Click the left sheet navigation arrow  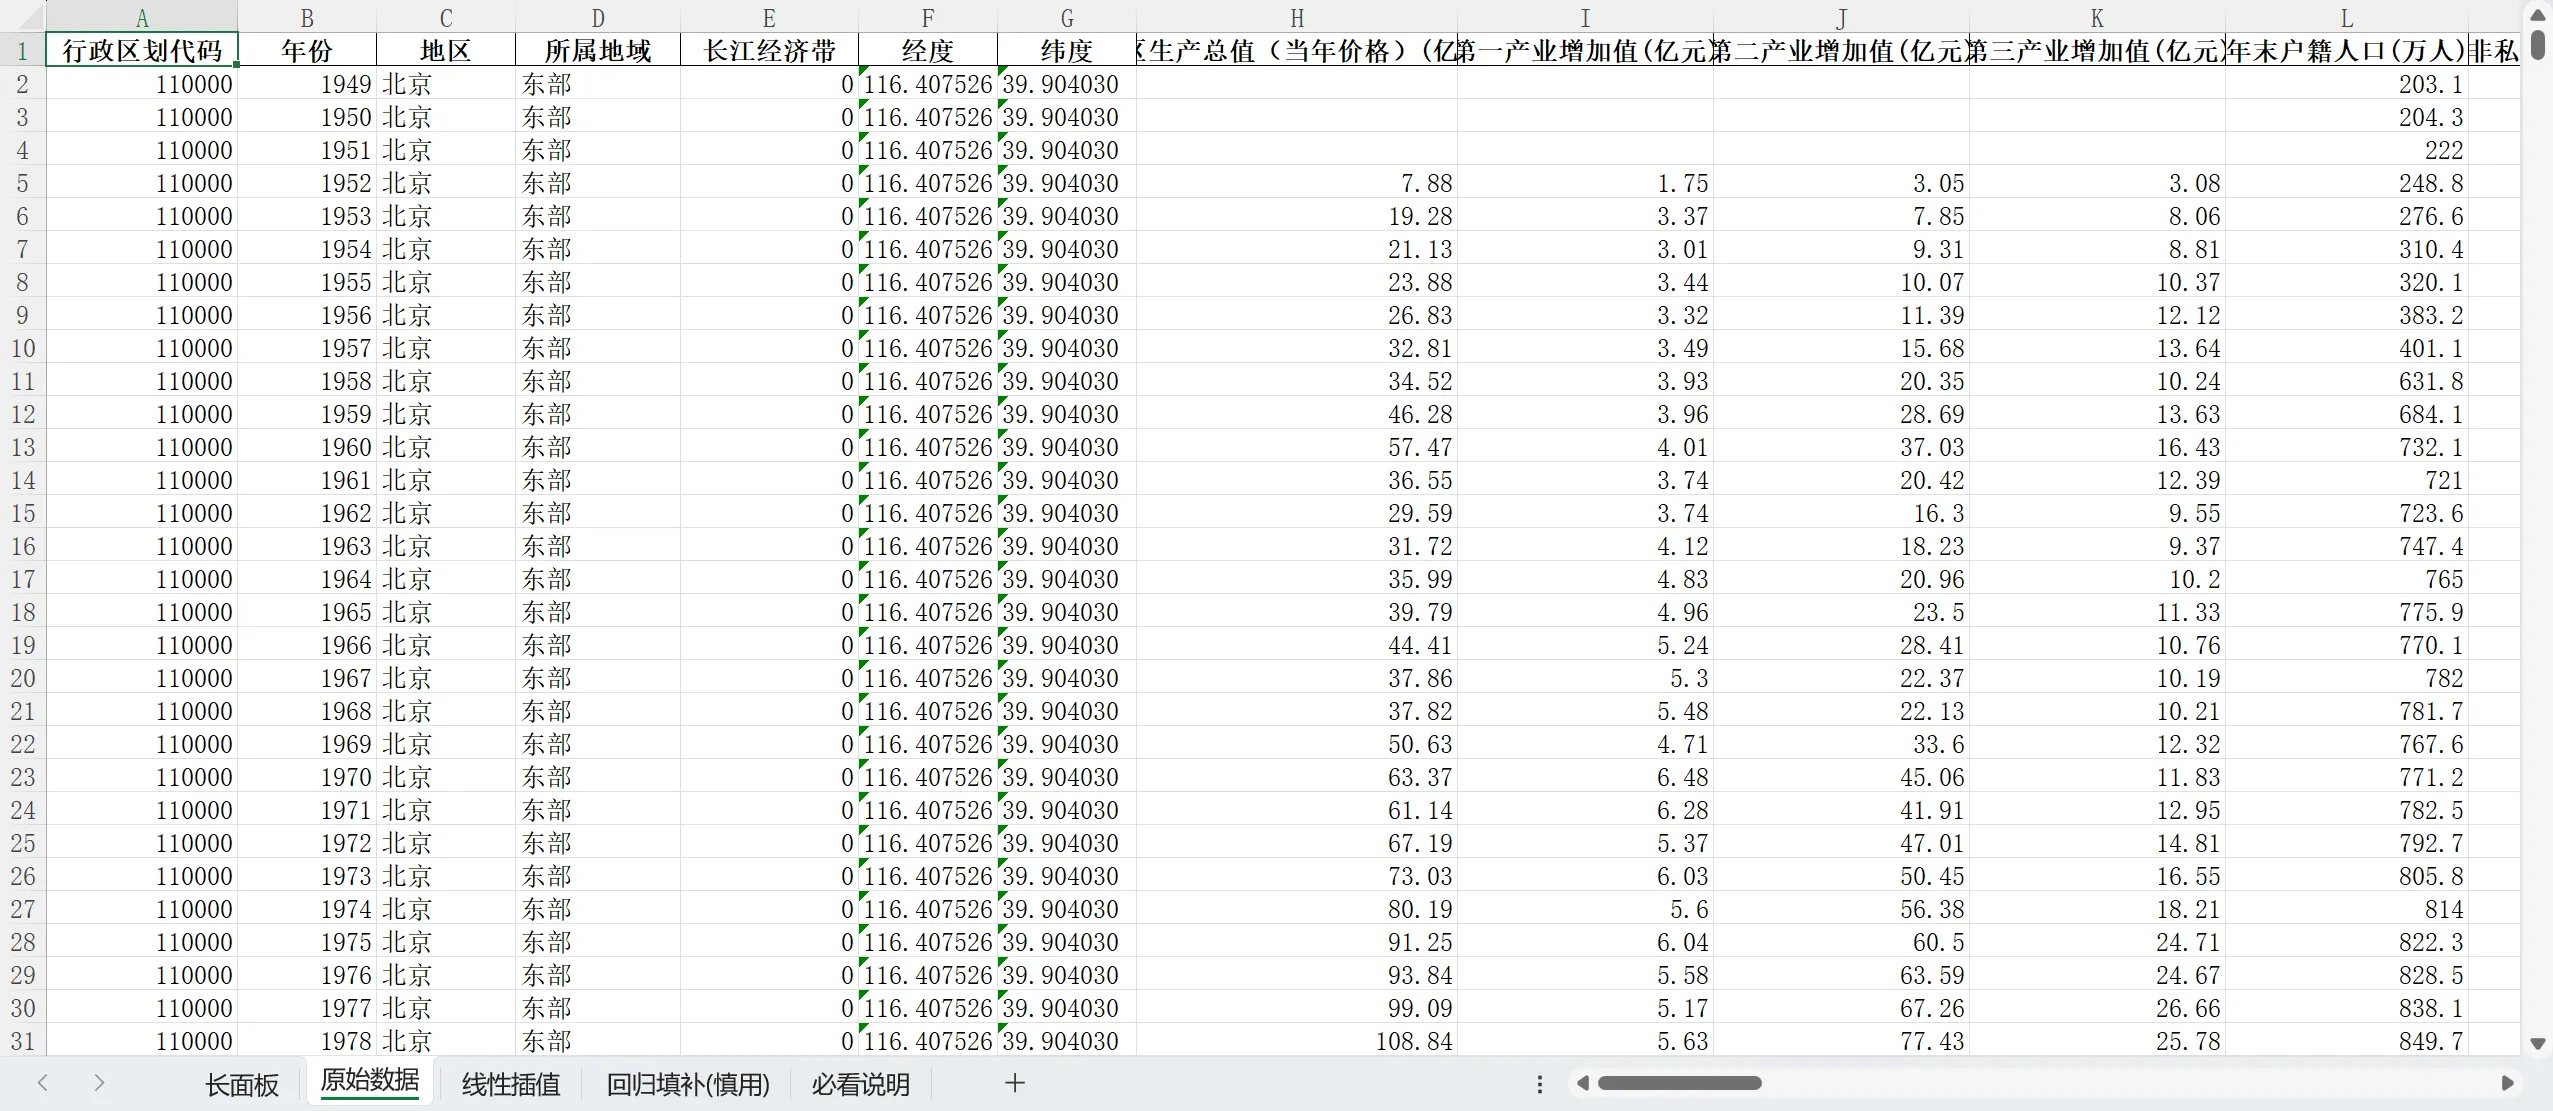click(43, 1083)
